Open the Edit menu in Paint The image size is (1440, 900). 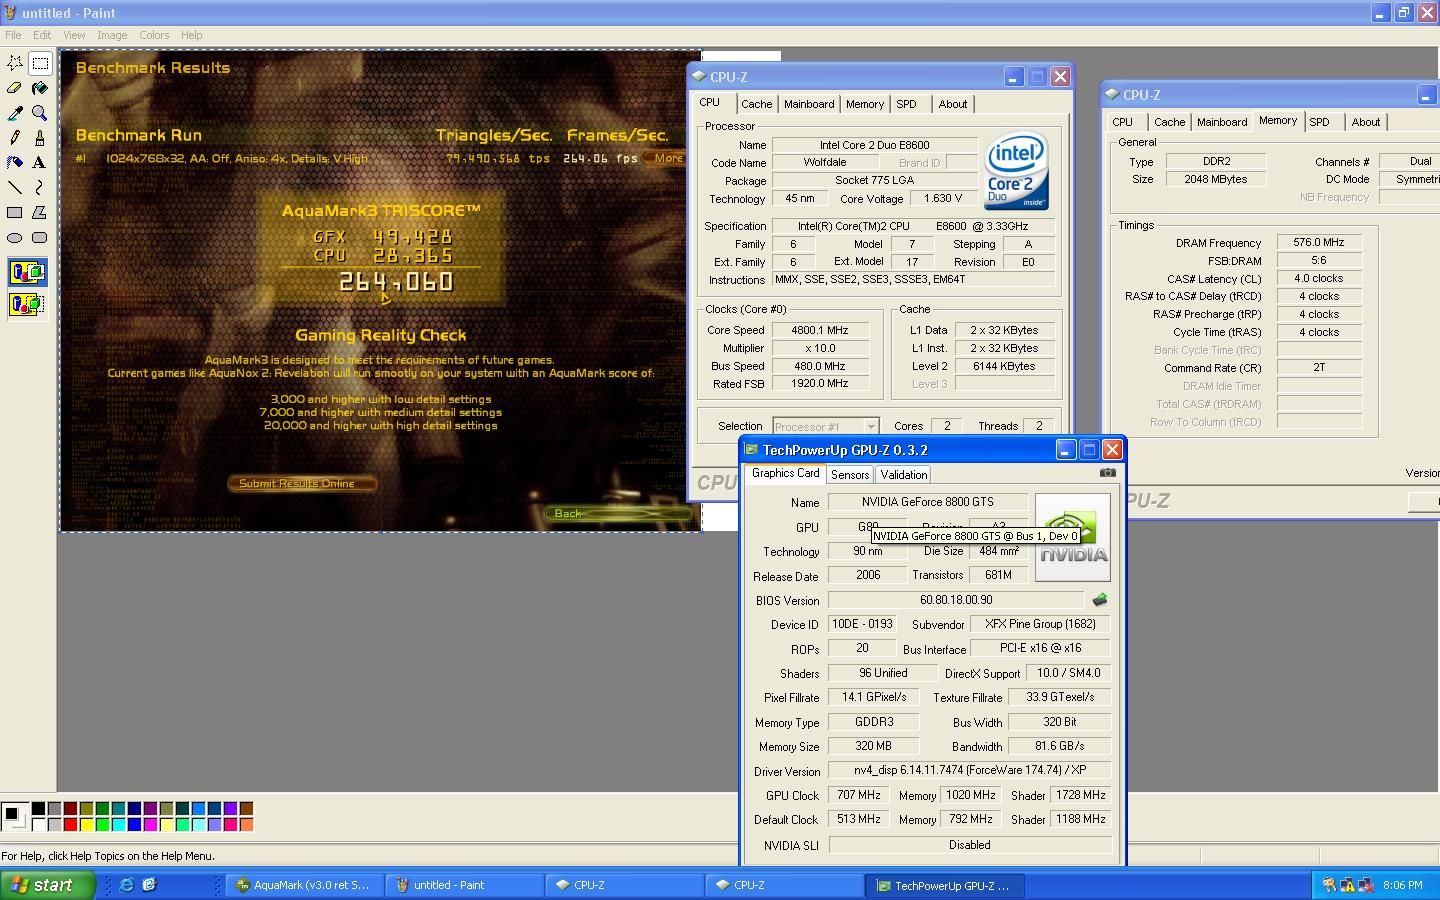[x=42, y=35]
